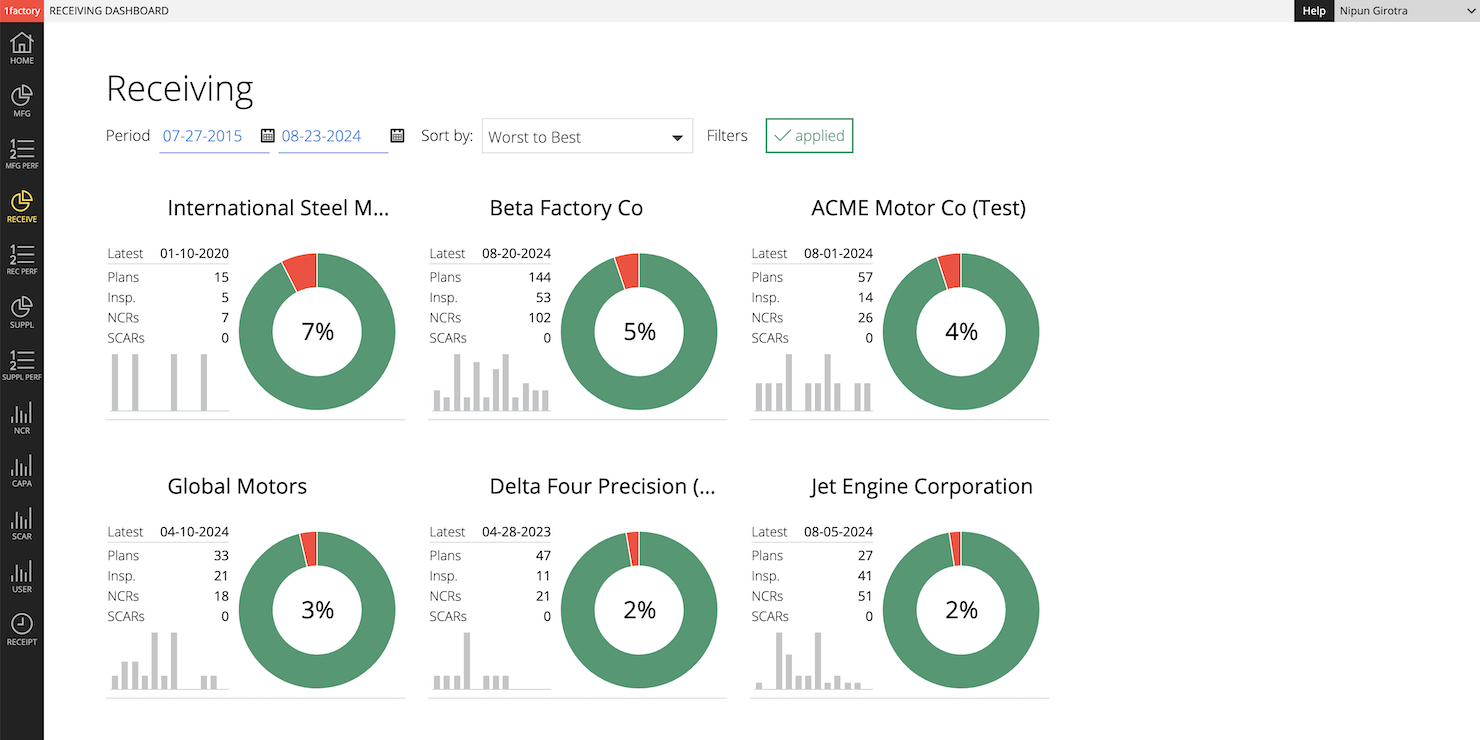
Task: Open the NCR bar chart page
Action: 21,417
